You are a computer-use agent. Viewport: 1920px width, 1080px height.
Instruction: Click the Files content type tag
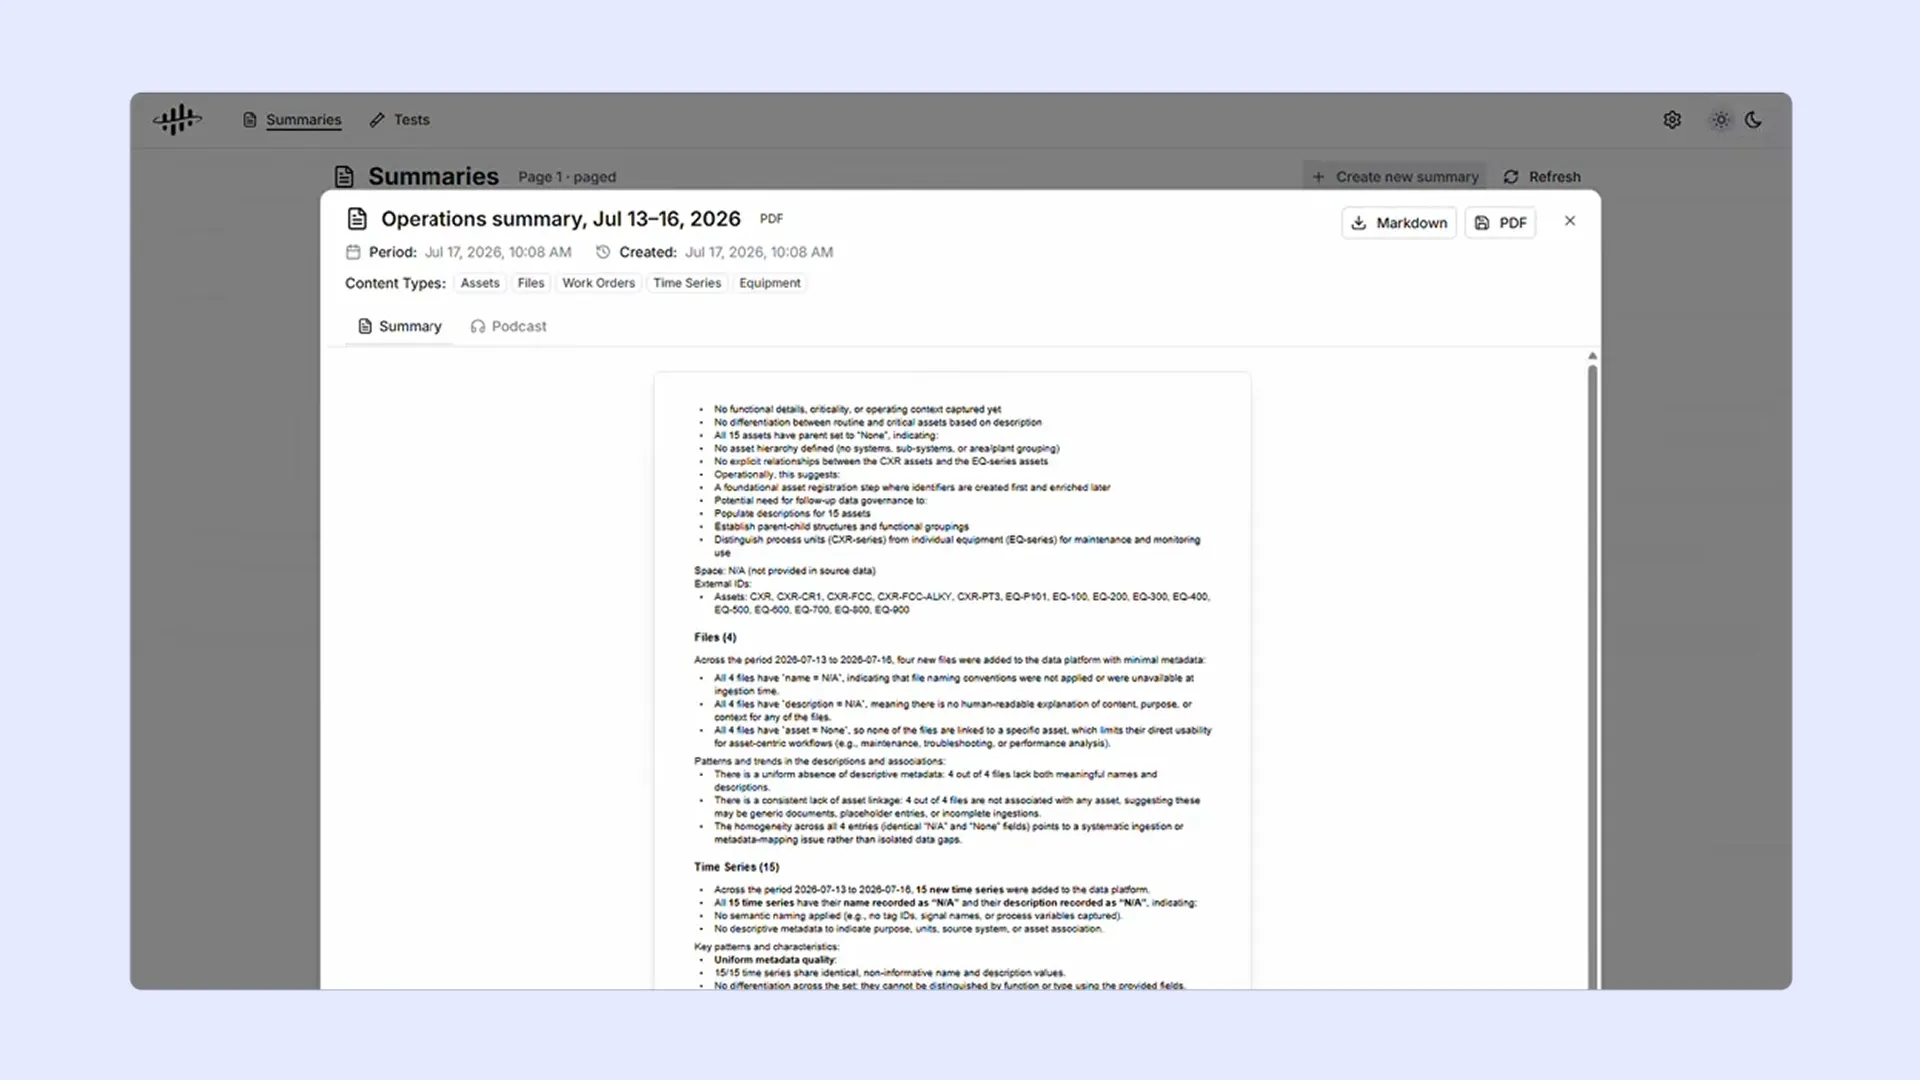531,283
